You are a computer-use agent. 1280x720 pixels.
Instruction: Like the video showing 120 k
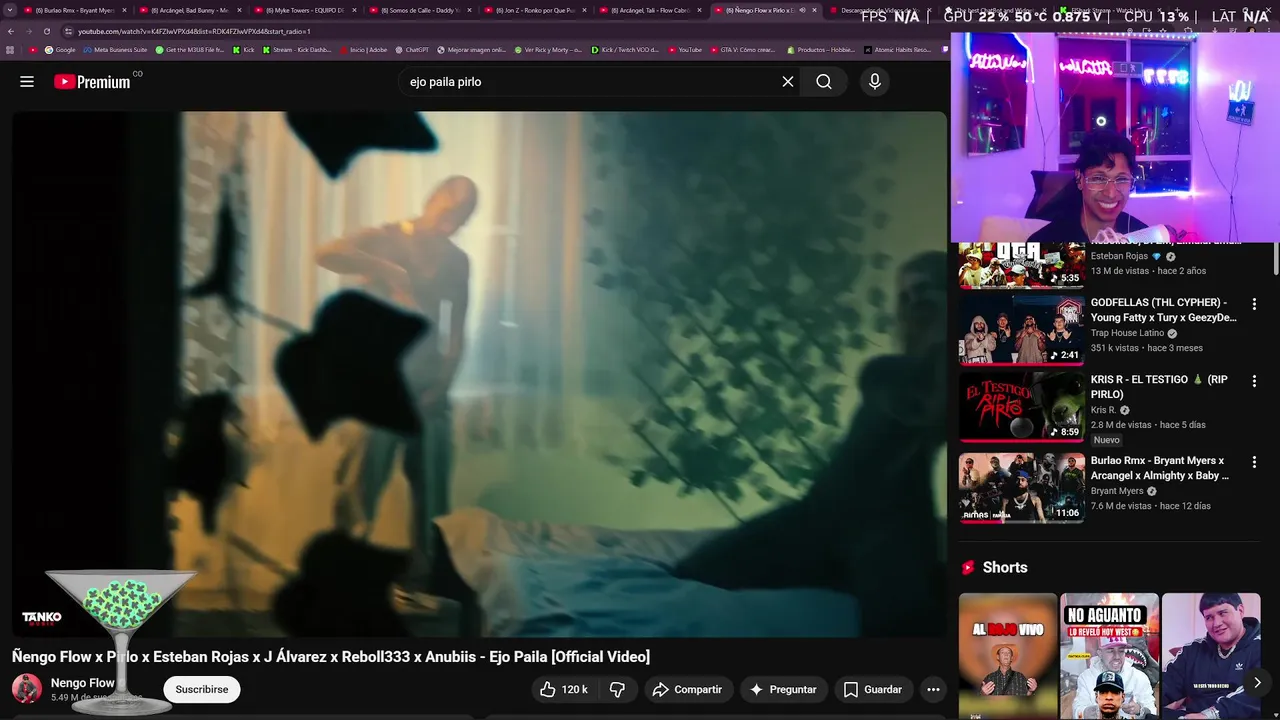click(x=564, y=689)
